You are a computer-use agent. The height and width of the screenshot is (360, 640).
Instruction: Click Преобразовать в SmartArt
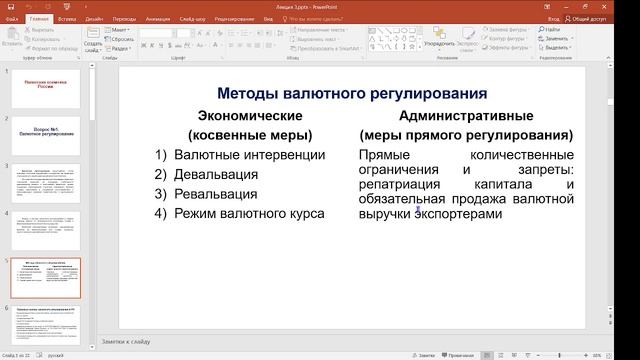[x=326, y=48]
